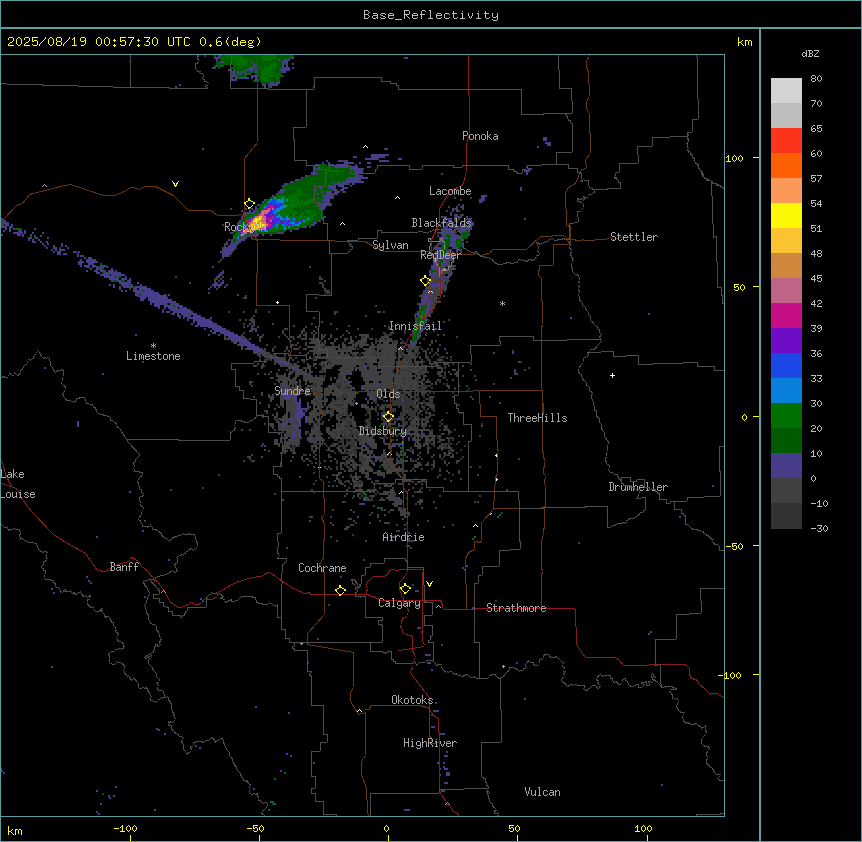862x842 pixels.
Task: Select the yellow diamond marker above Didsbury
Action: tap(388, 416)
